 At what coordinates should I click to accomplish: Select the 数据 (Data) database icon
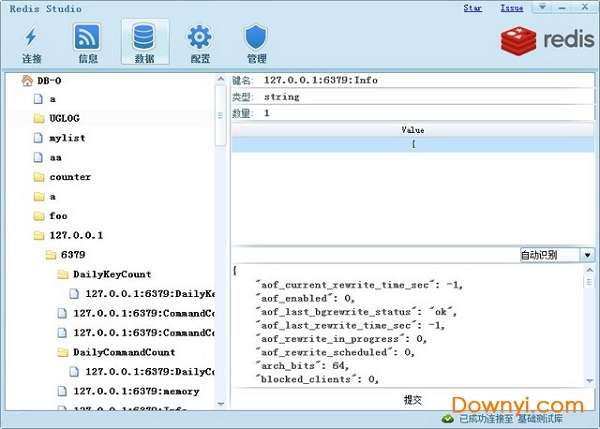[x=144, y=36]
